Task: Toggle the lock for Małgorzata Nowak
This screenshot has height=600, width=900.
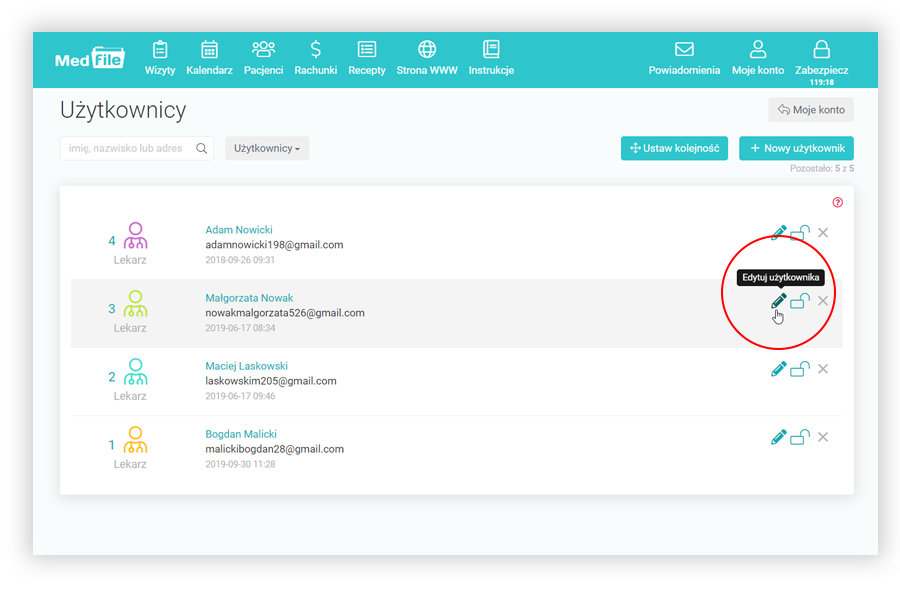Action: click(x=800, y=301)
